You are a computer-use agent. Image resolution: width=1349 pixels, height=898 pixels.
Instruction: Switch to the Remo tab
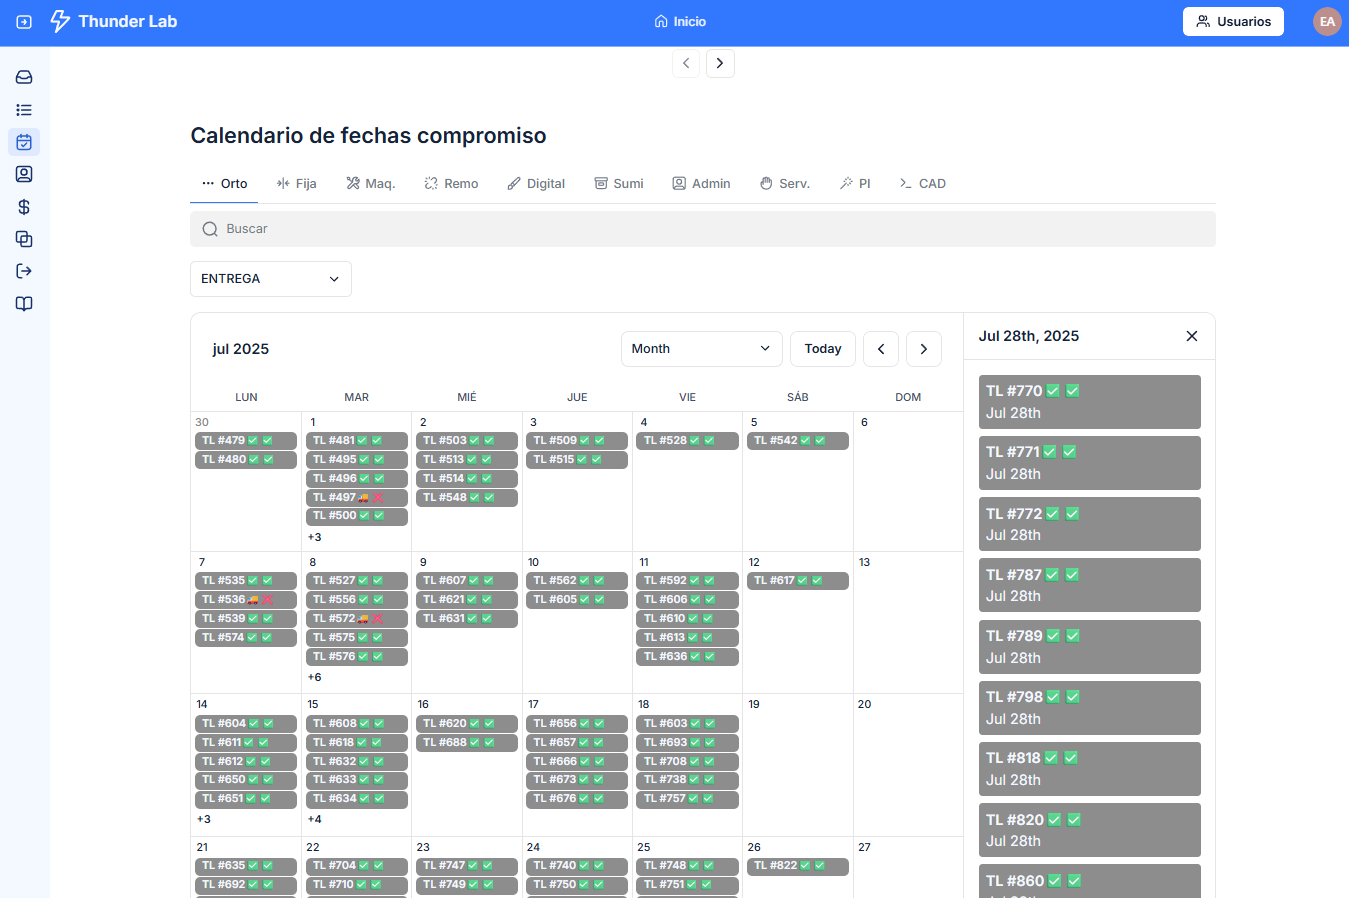[451, 184]
